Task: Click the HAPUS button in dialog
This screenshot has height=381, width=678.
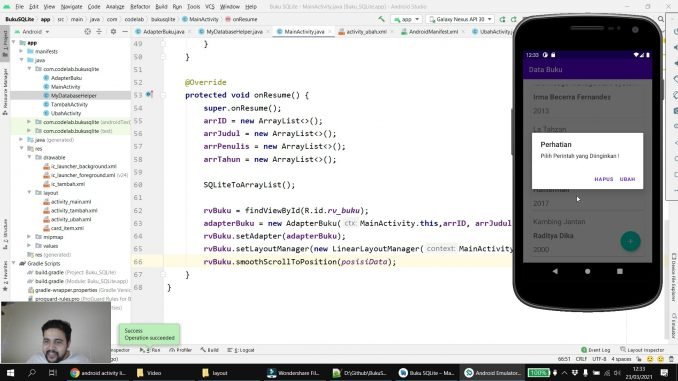Action: pos(604,179)
